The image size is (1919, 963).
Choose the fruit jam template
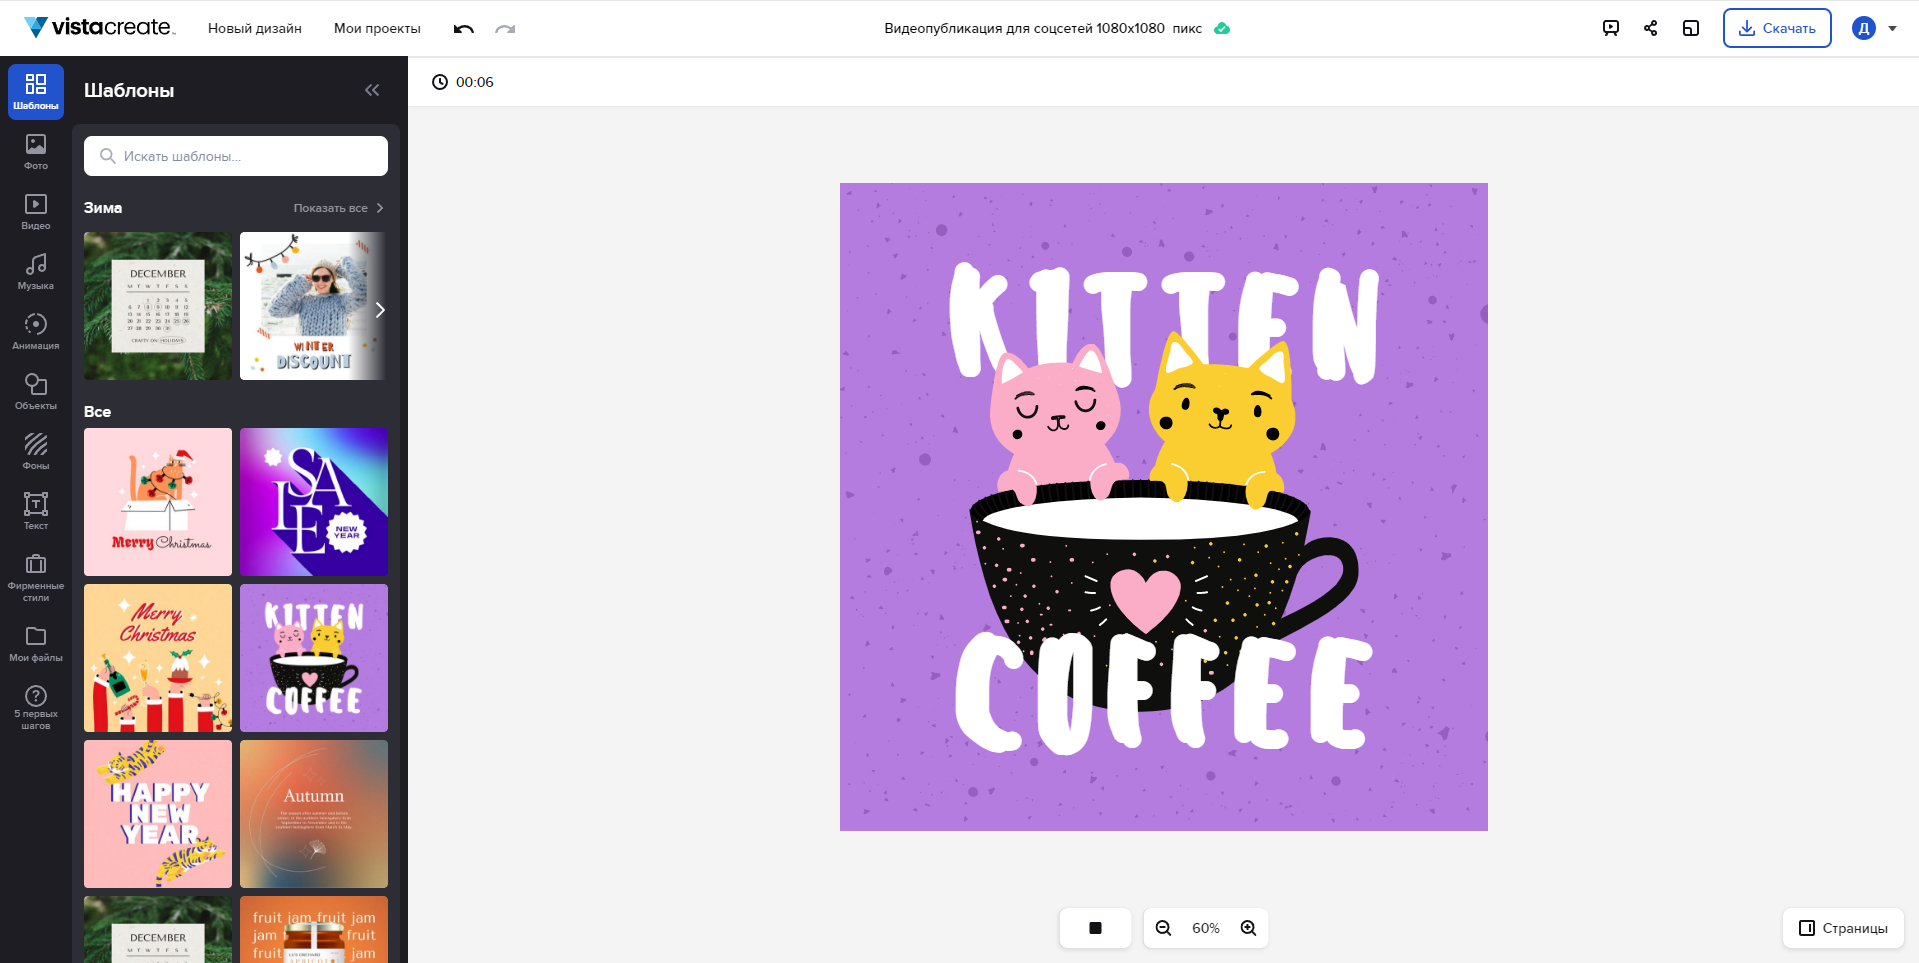[x=314, y=929]
